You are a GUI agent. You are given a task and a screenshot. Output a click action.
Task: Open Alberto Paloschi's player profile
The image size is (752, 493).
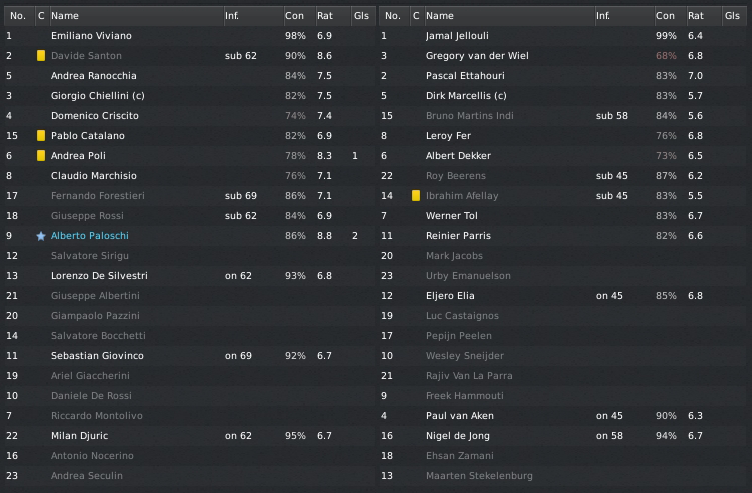coord(89,236)
